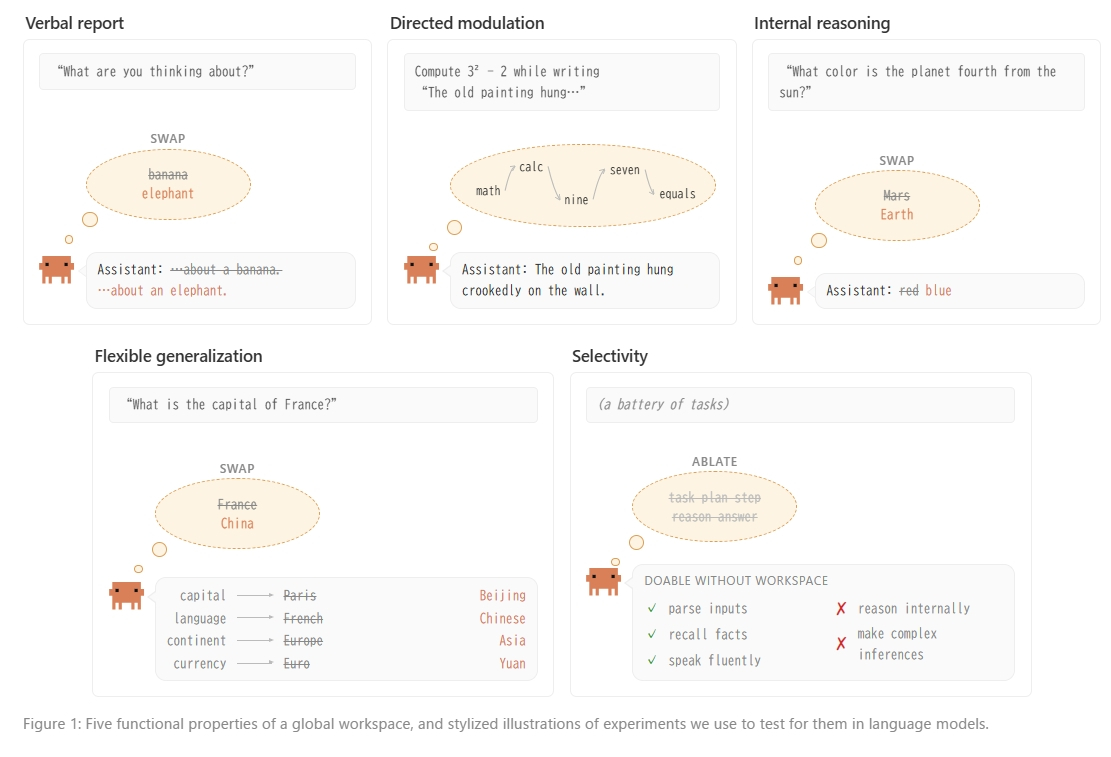This screenshot has width=1111, height=757.
Task: Click the robot icon in the Directed modulation panel
Action: [422, 270]
